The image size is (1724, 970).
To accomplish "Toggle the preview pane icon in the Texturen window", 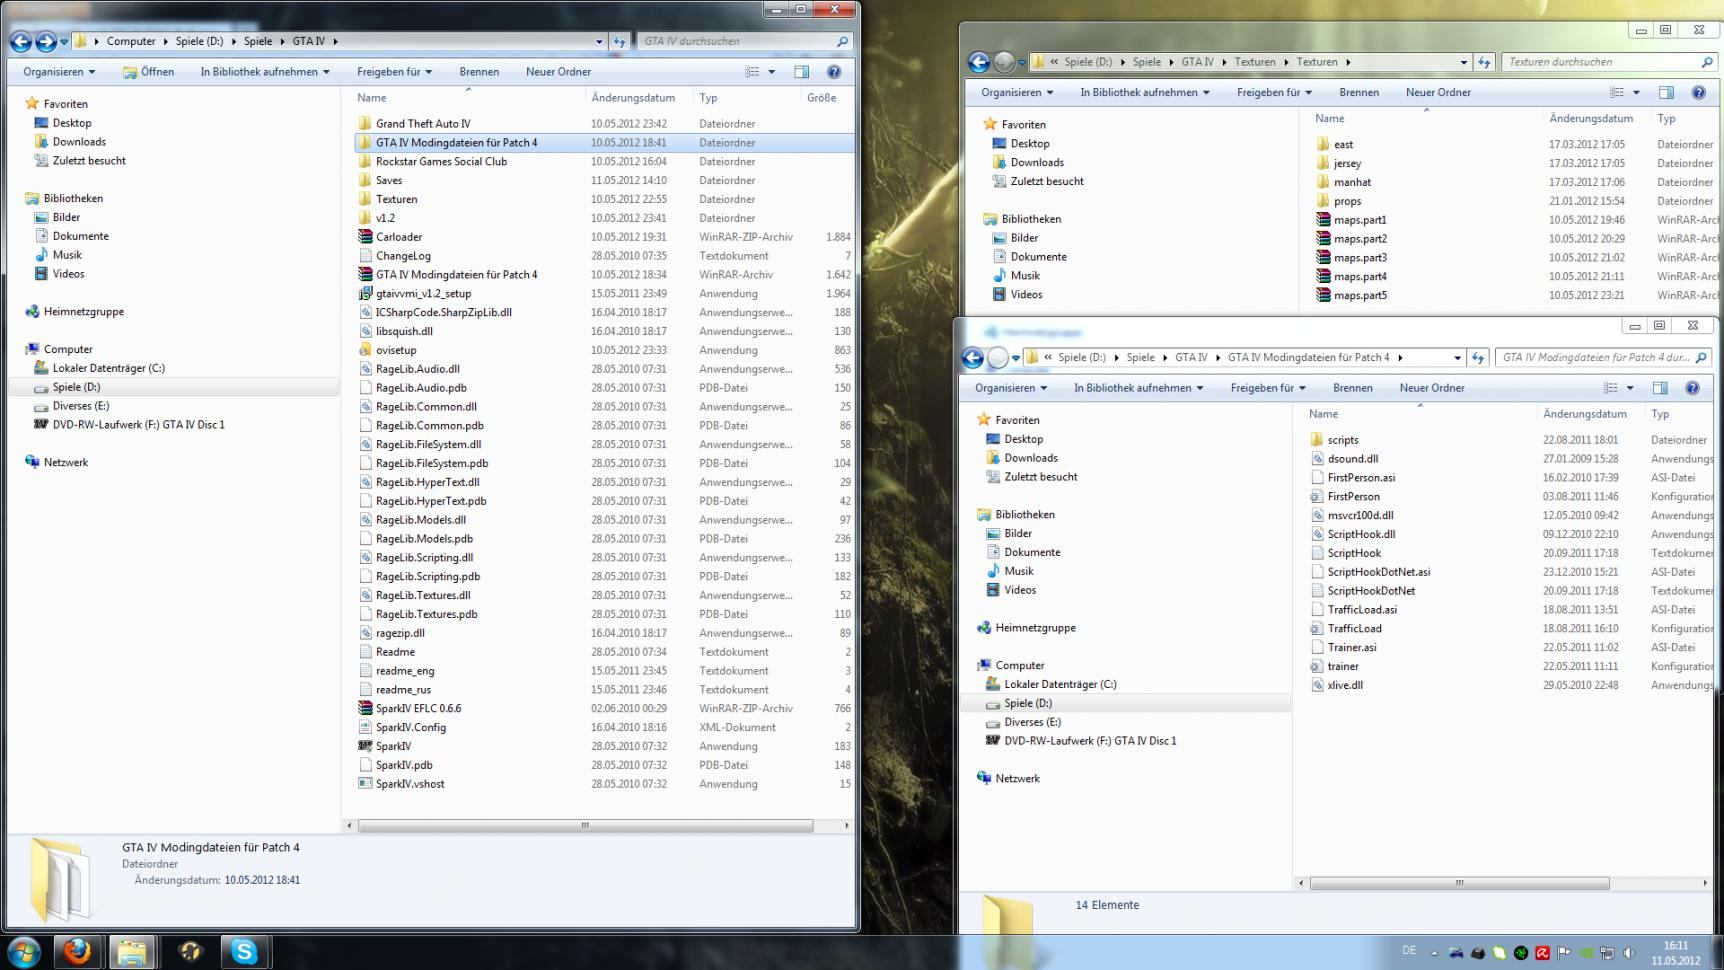I will pyautogui.click(x=1666, y=92).
